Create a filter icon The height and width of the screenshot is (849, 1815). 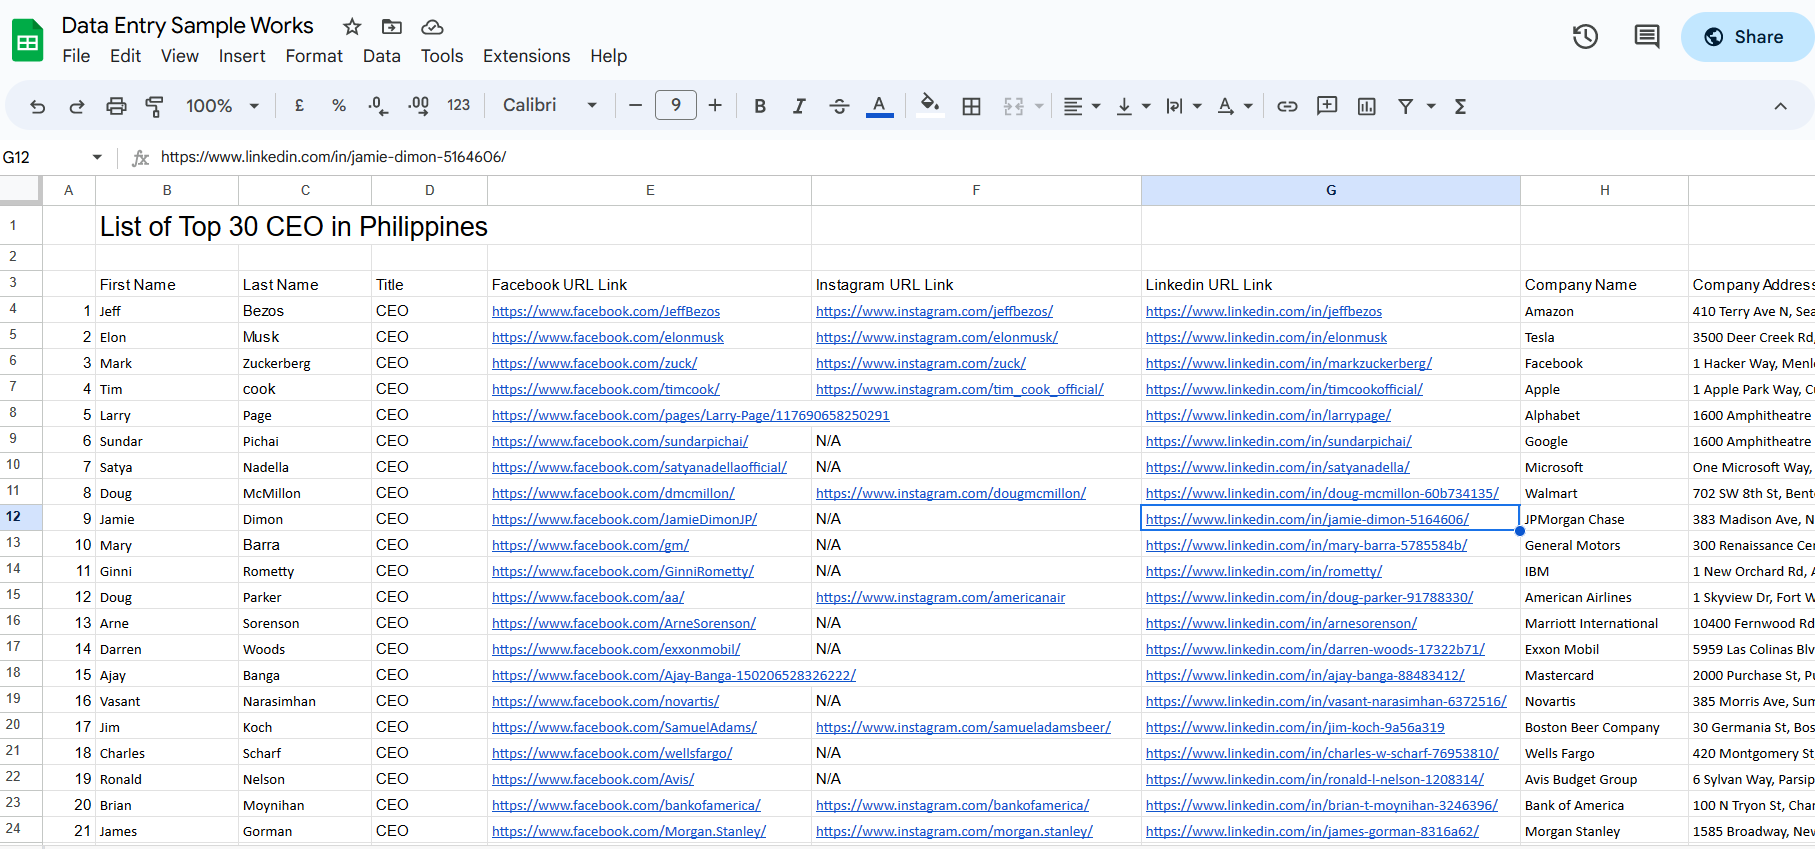point(1405,106)
